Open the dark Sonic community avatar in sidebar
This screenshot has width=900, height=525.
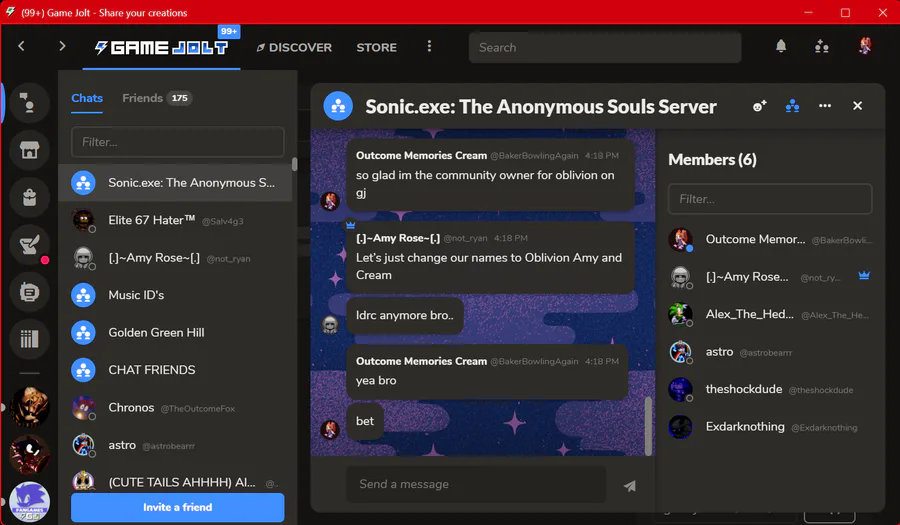click(29, 454)
